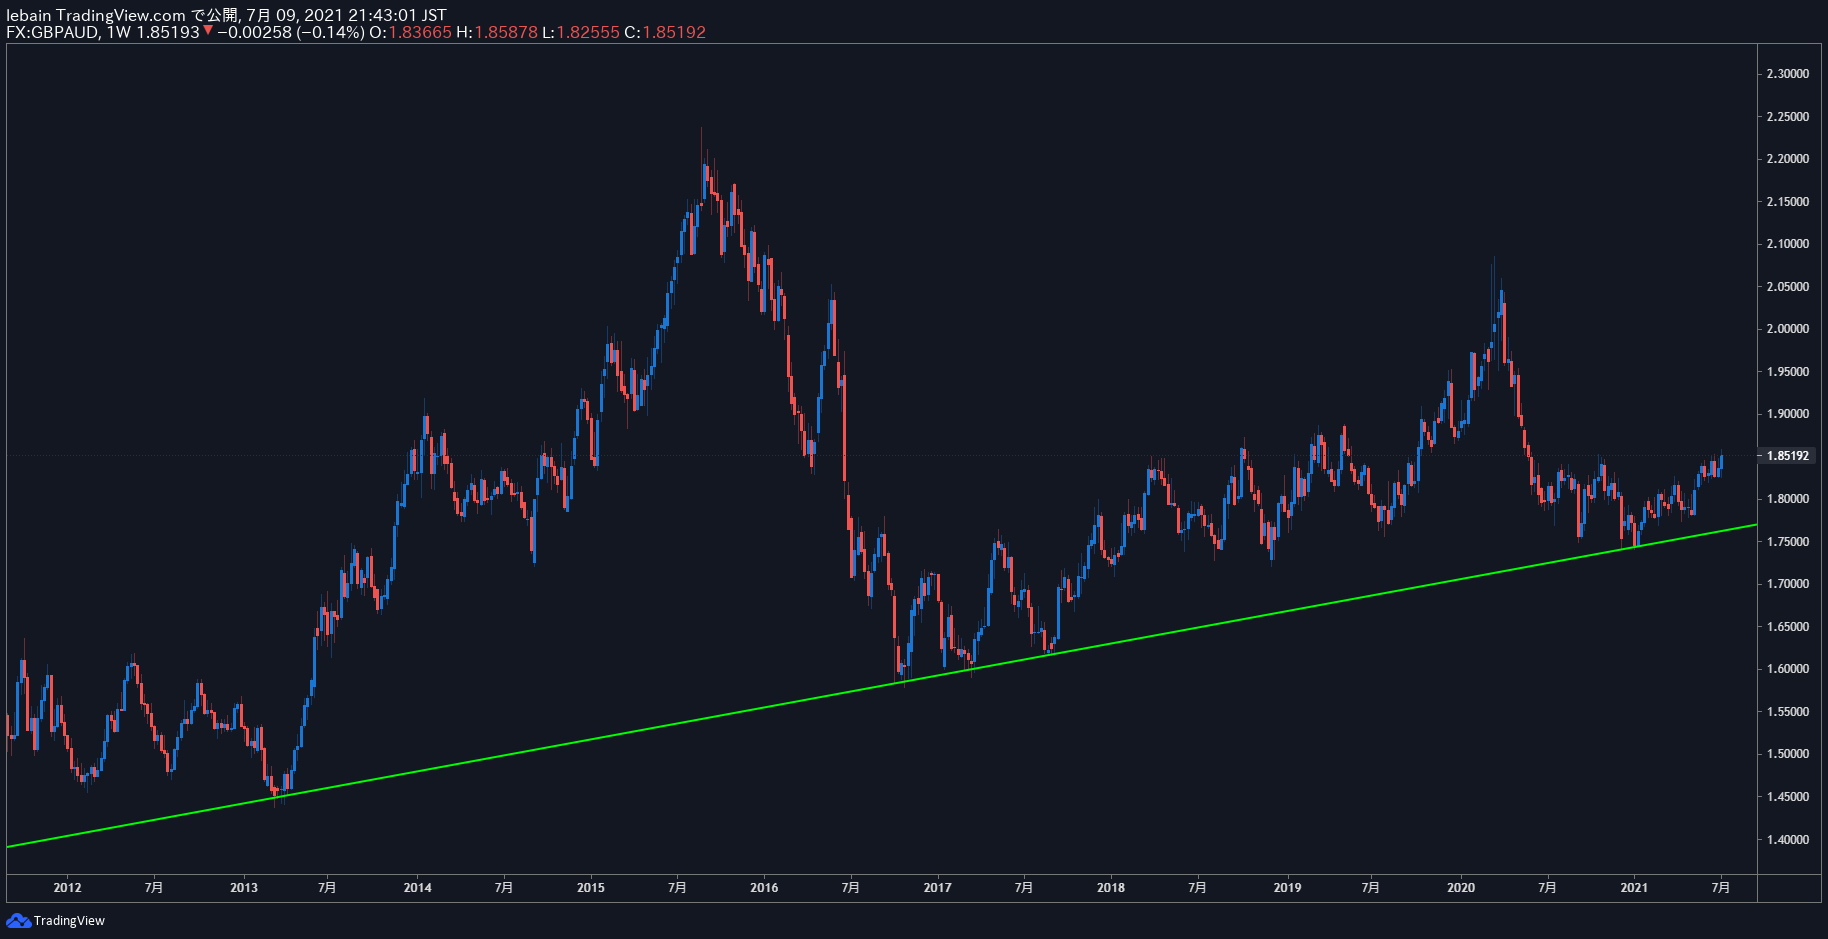
Task: Click the red down-arrow change indicator
Action: 208,31
